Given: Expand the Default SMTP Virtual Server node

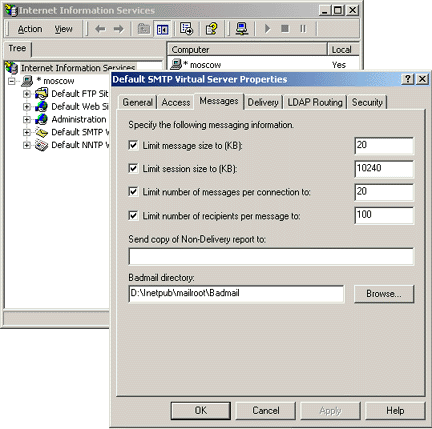Looking at the screenshot, I should point(27,132).
